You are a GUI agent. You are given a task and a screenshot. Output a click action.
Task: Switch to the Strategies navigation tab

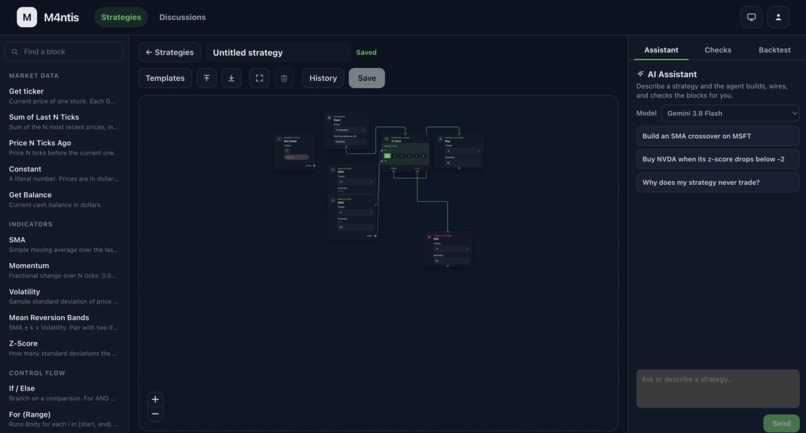tap(121, 17)
